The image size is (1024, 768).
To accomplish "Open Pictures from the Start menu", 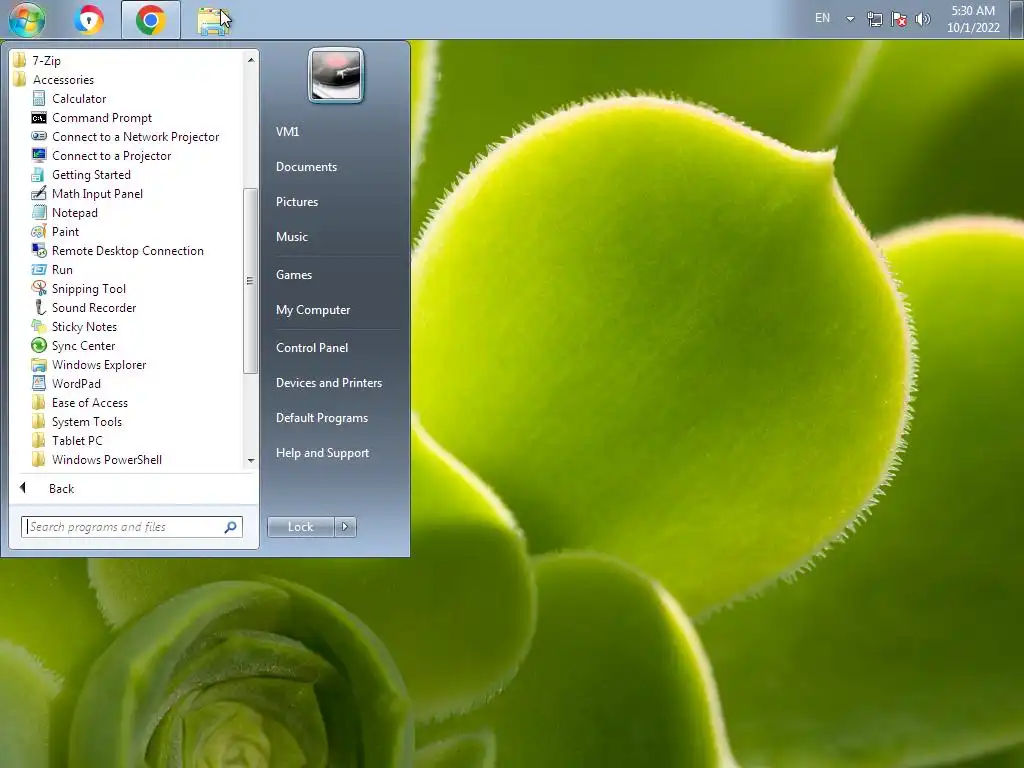I will 296,202.
